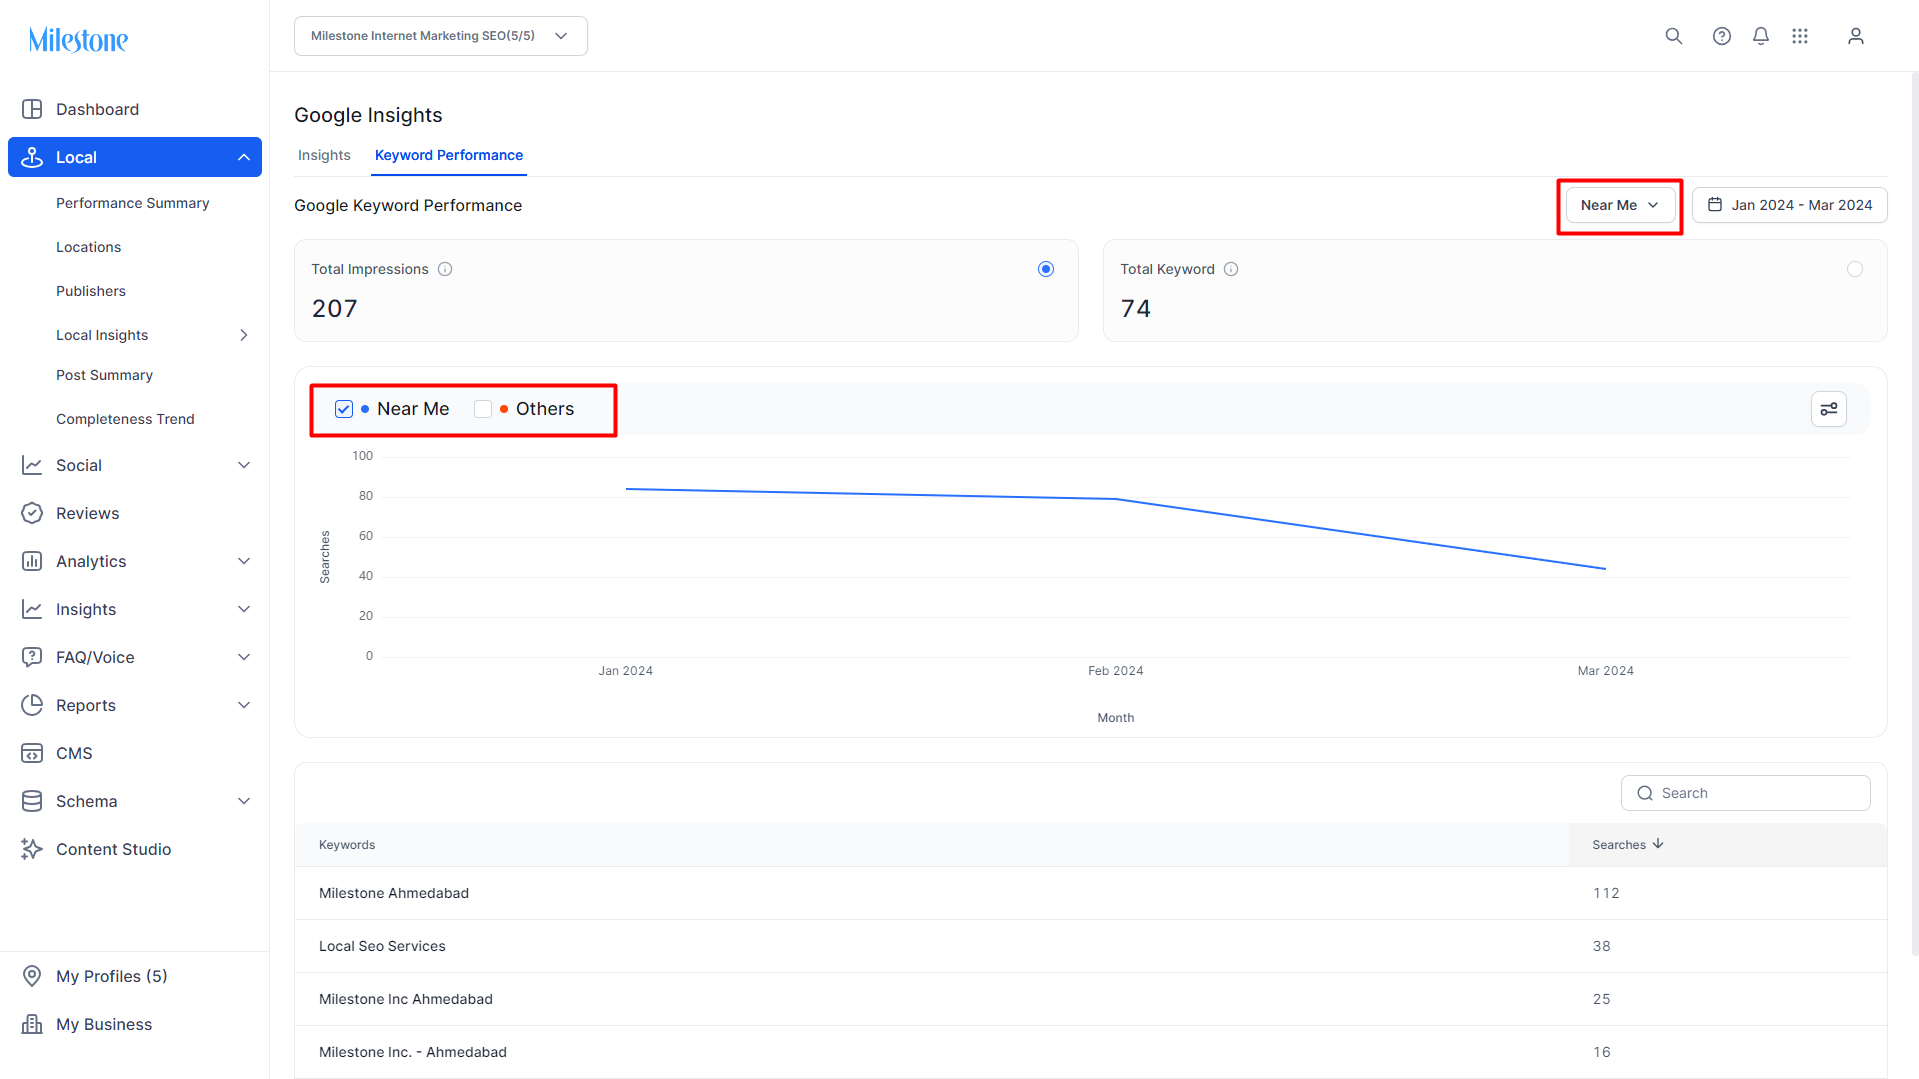This screenshot has height=1079, width=1919.
Task: Open notifications bell
Action: pos(1761,36)
